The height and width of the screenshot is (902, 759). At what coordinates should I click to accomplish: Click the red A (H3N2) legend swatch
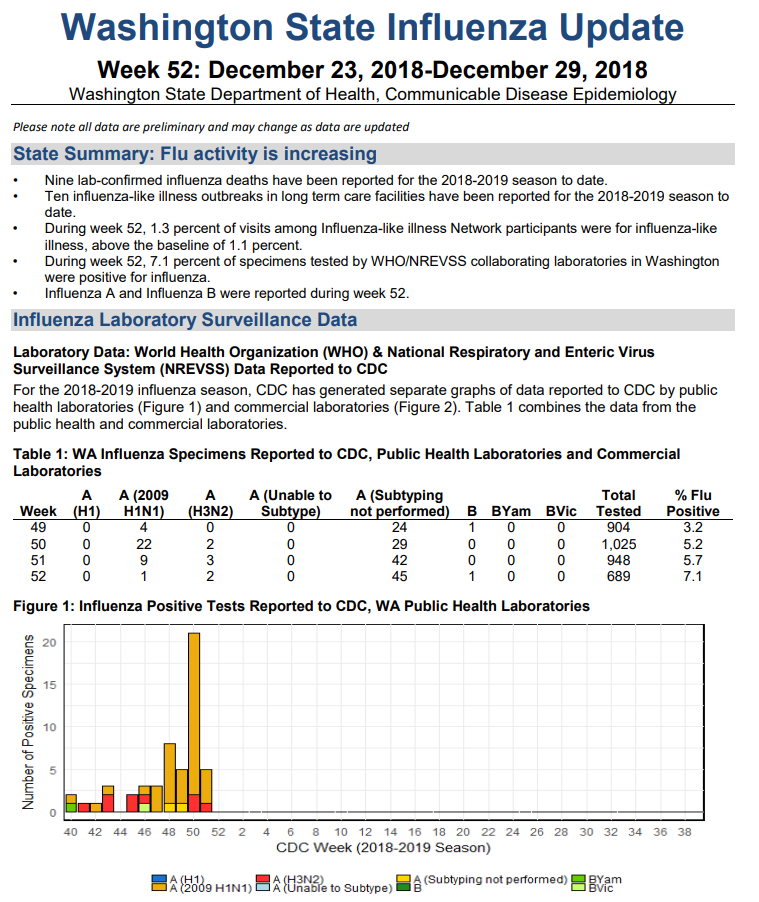(264, 879)
